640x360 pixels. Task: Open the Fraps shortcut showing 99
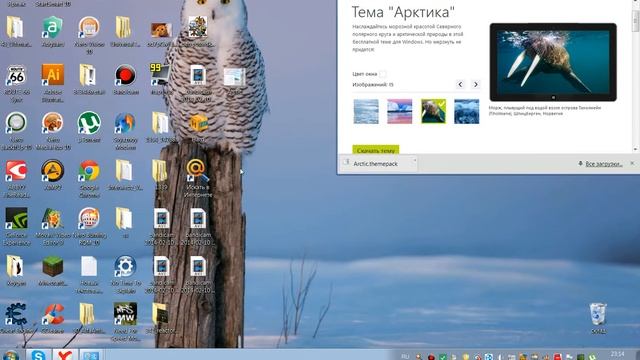click(160, 74)
